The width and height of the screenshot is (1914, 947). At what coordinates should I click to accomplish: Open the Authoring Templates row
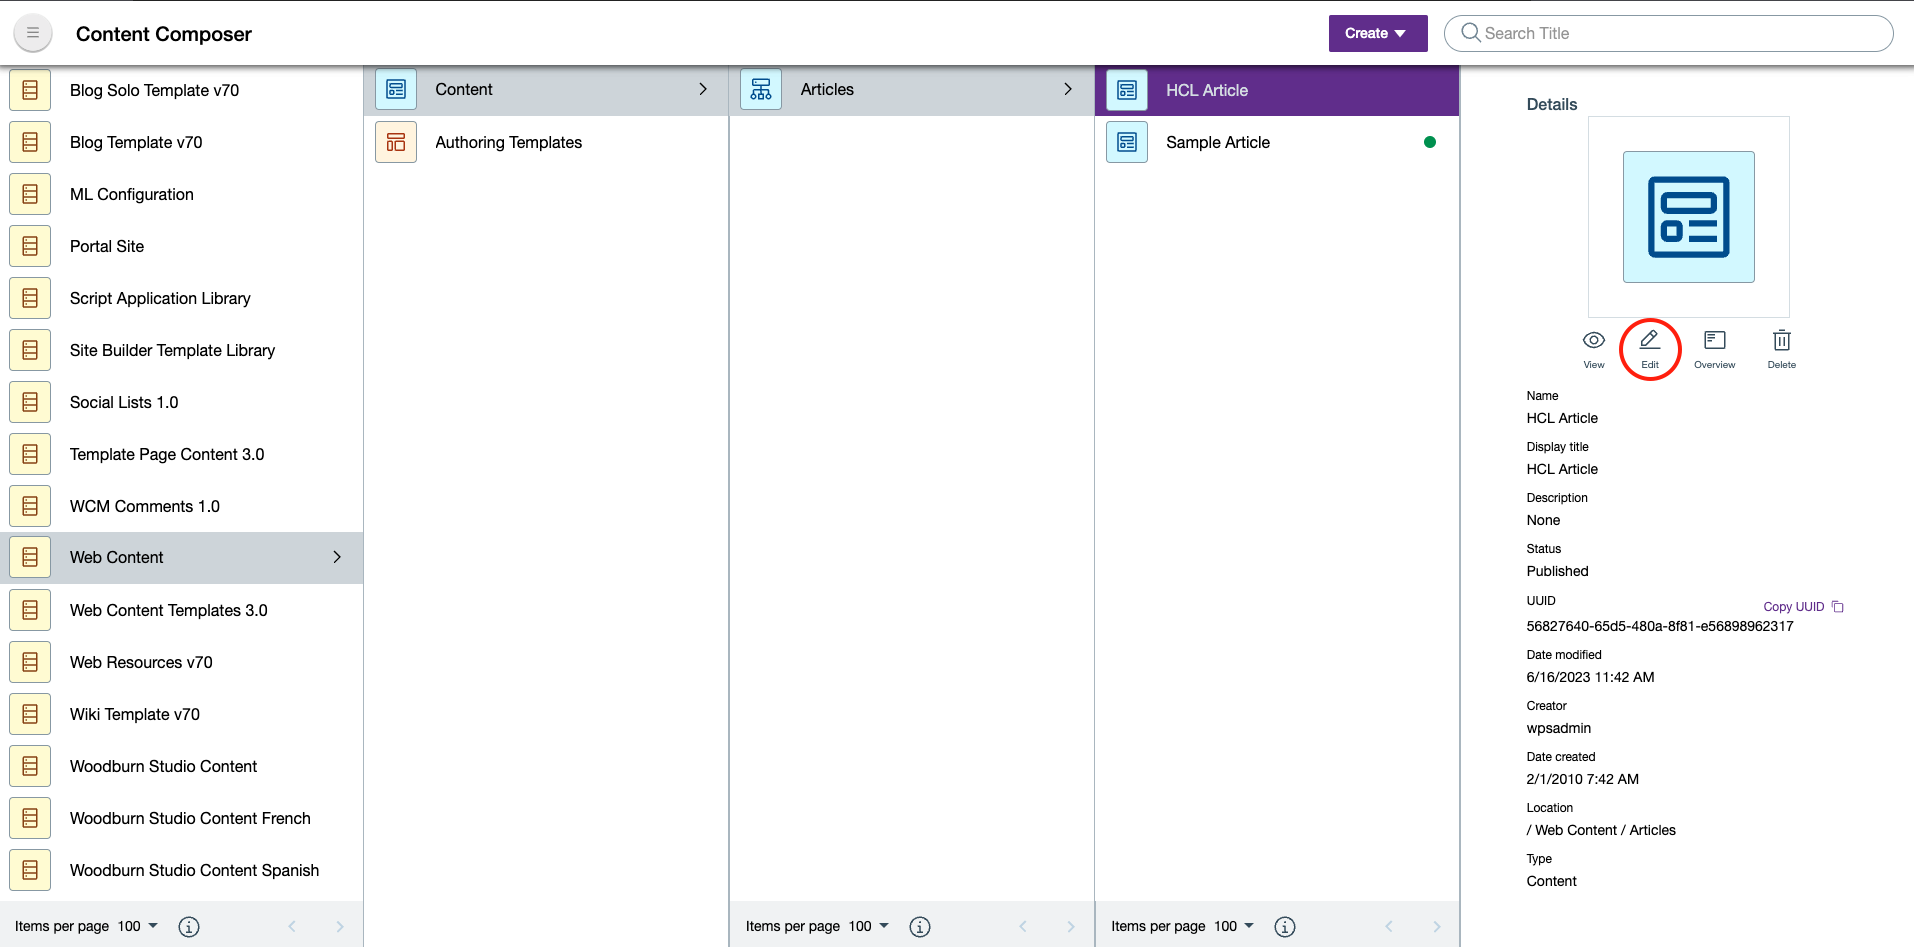pyautogui.click(x=546, y=142)
